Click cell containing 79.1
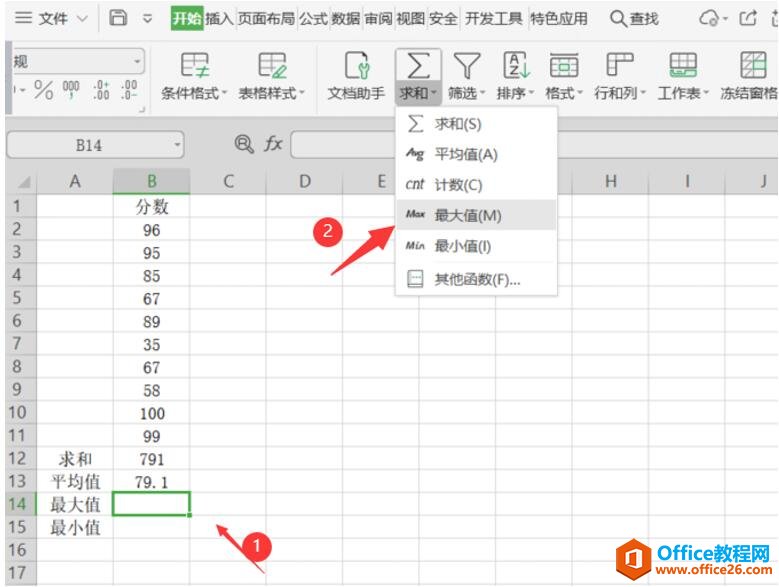Image resolution: width=779 pixels, height=587 pixels. click(x=152, y=481)
